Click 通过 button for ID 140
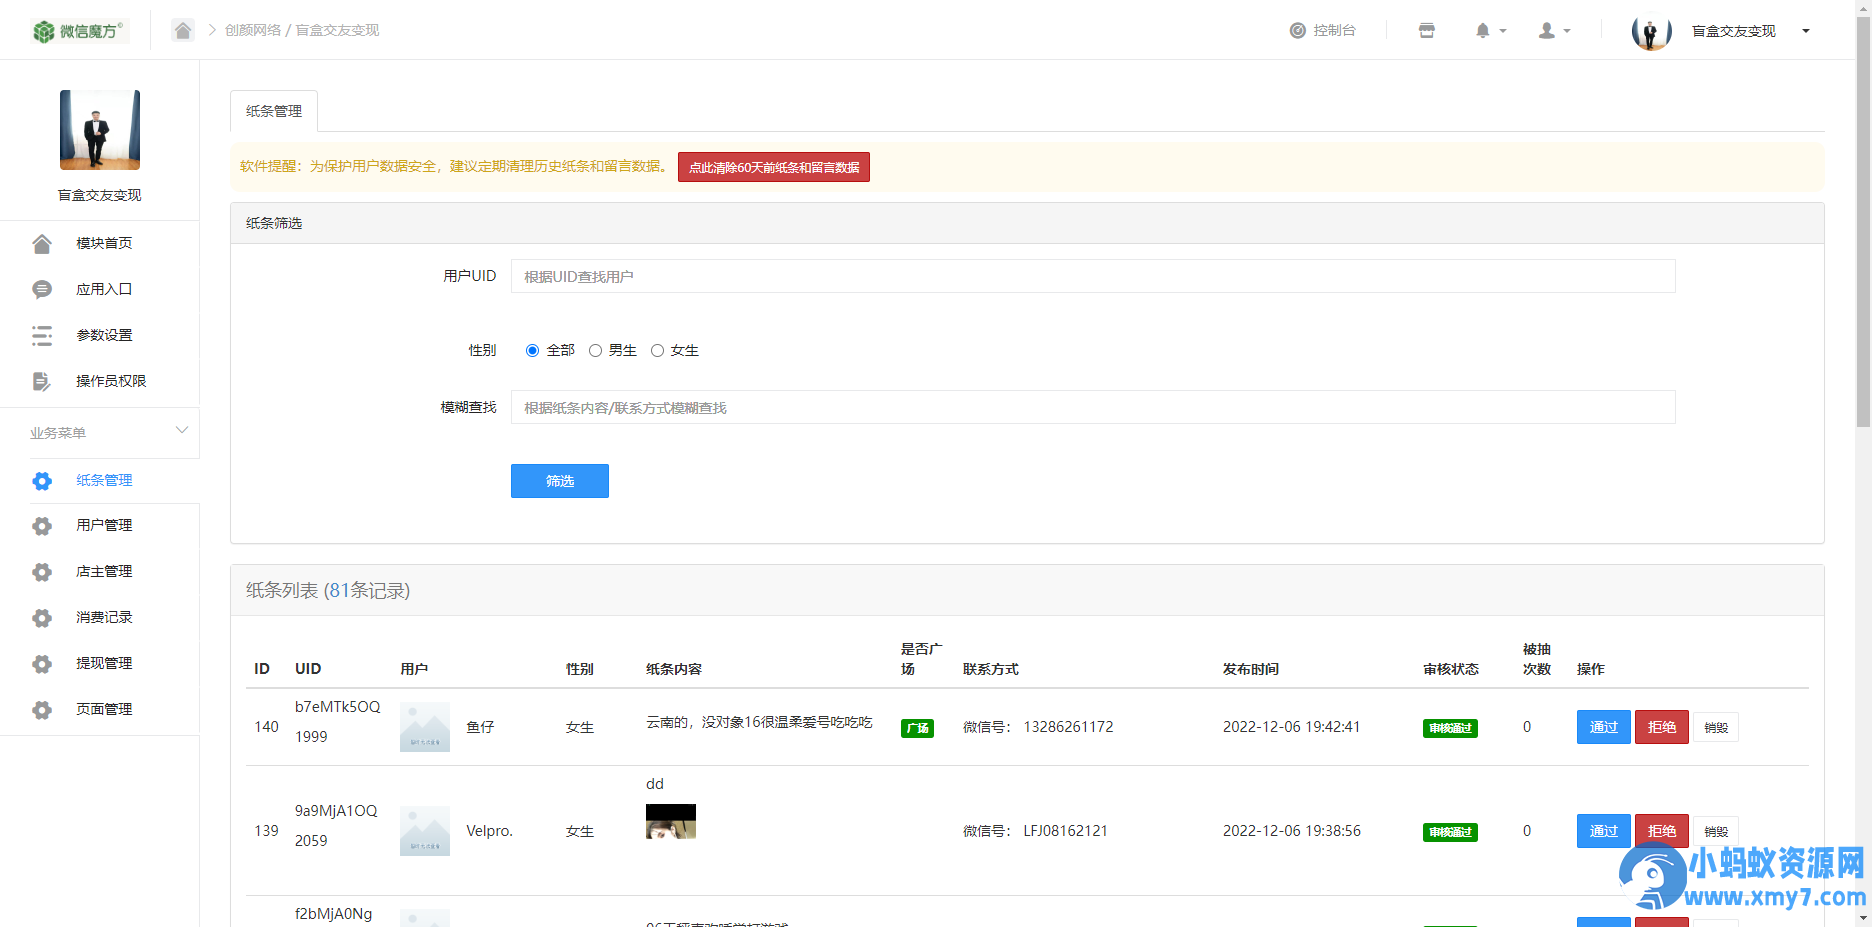The width and height of the screenshot is (1872, 927). pos(1604,727)
